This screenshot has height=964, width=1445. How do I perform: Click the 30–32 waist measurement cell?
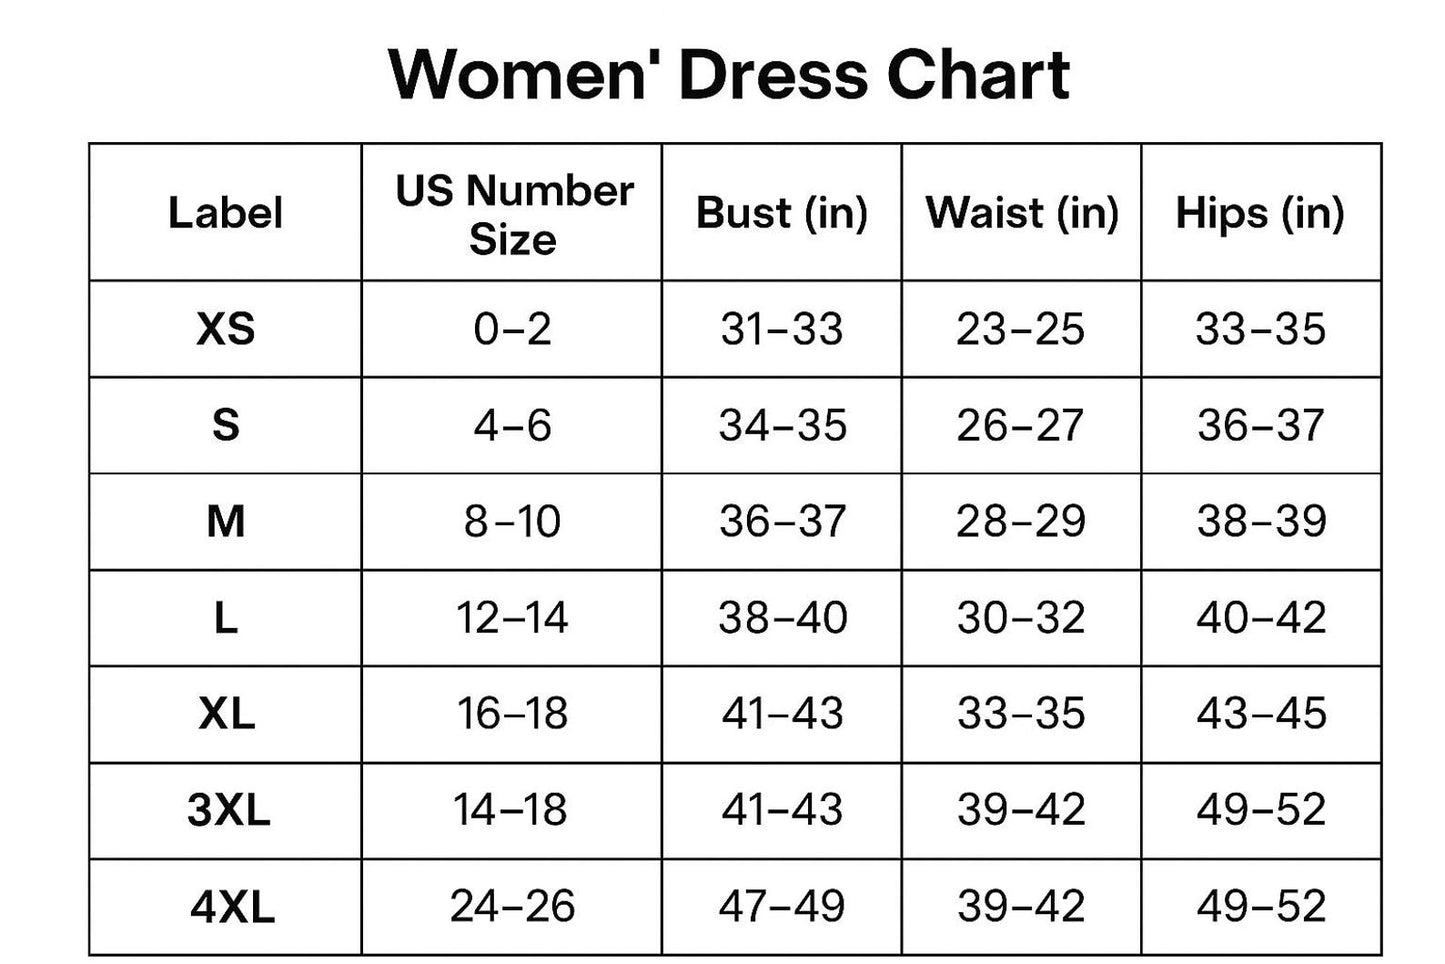tap(1021, 618)
